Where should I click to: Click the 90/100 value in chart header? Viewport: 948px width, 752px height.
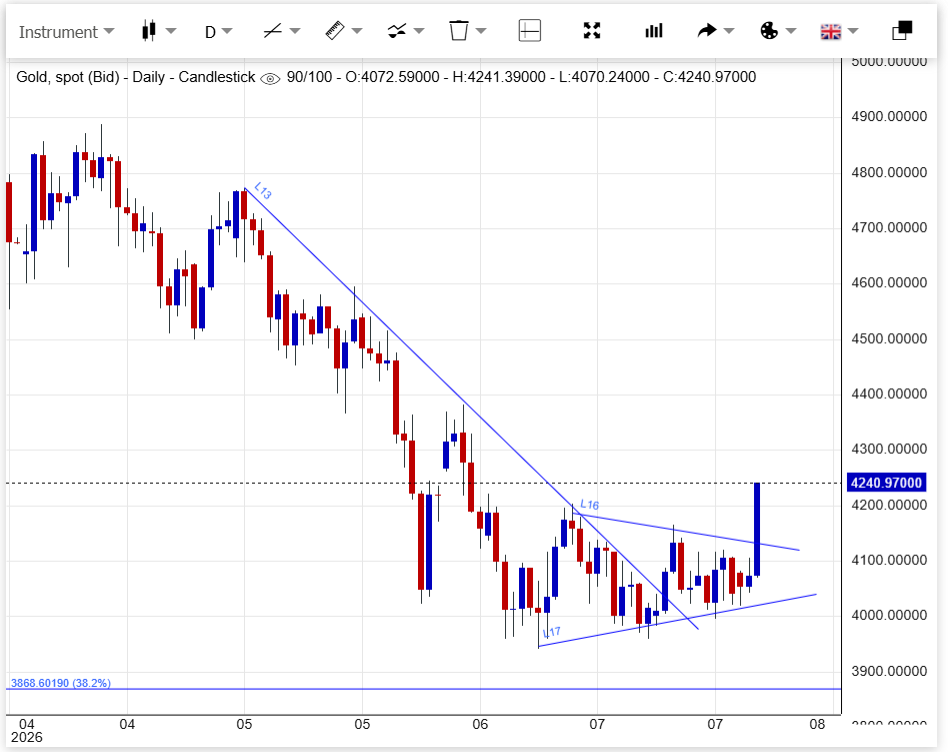(310, 77)
